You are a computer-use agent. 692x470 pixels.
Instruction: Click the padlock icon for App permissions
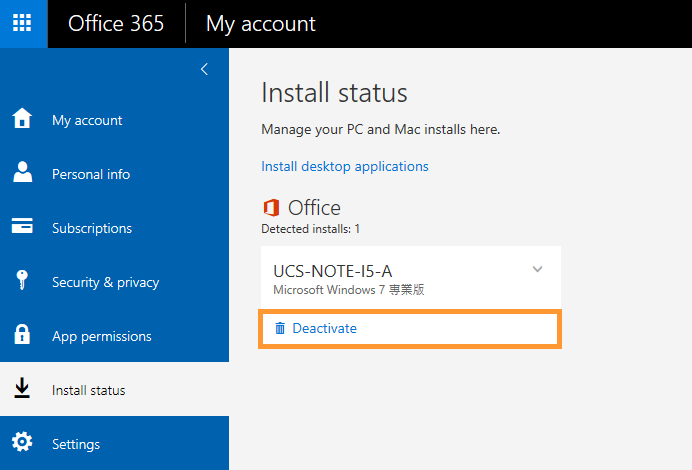[x=22, y=334]
